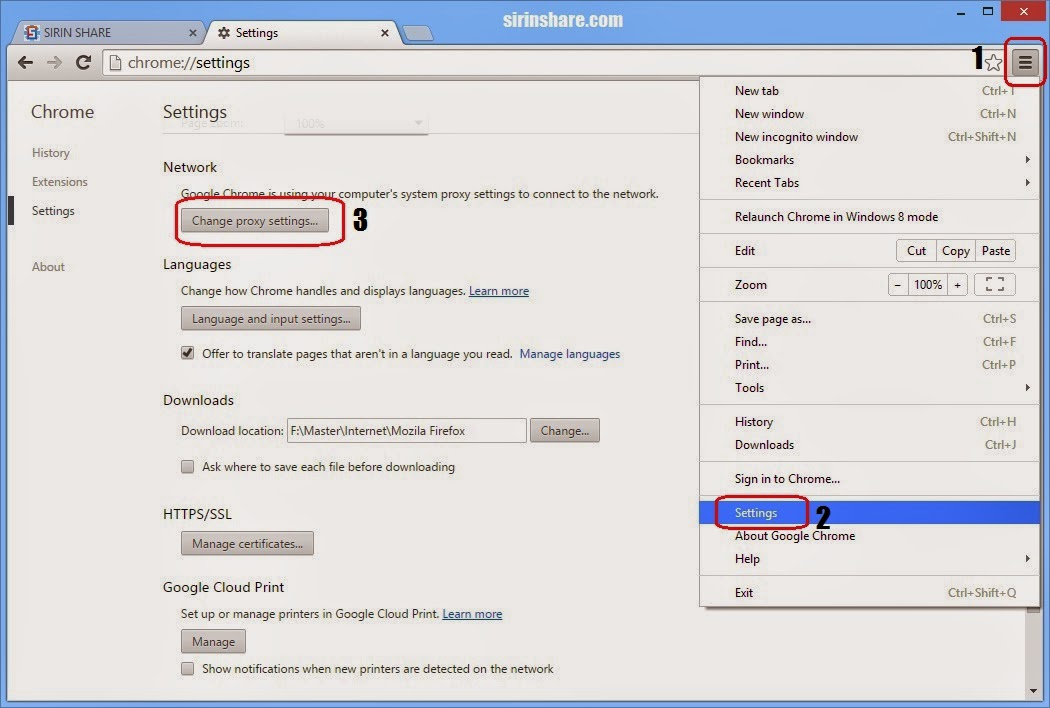Close the SIRIN SHARE tab

pos(193,33)
